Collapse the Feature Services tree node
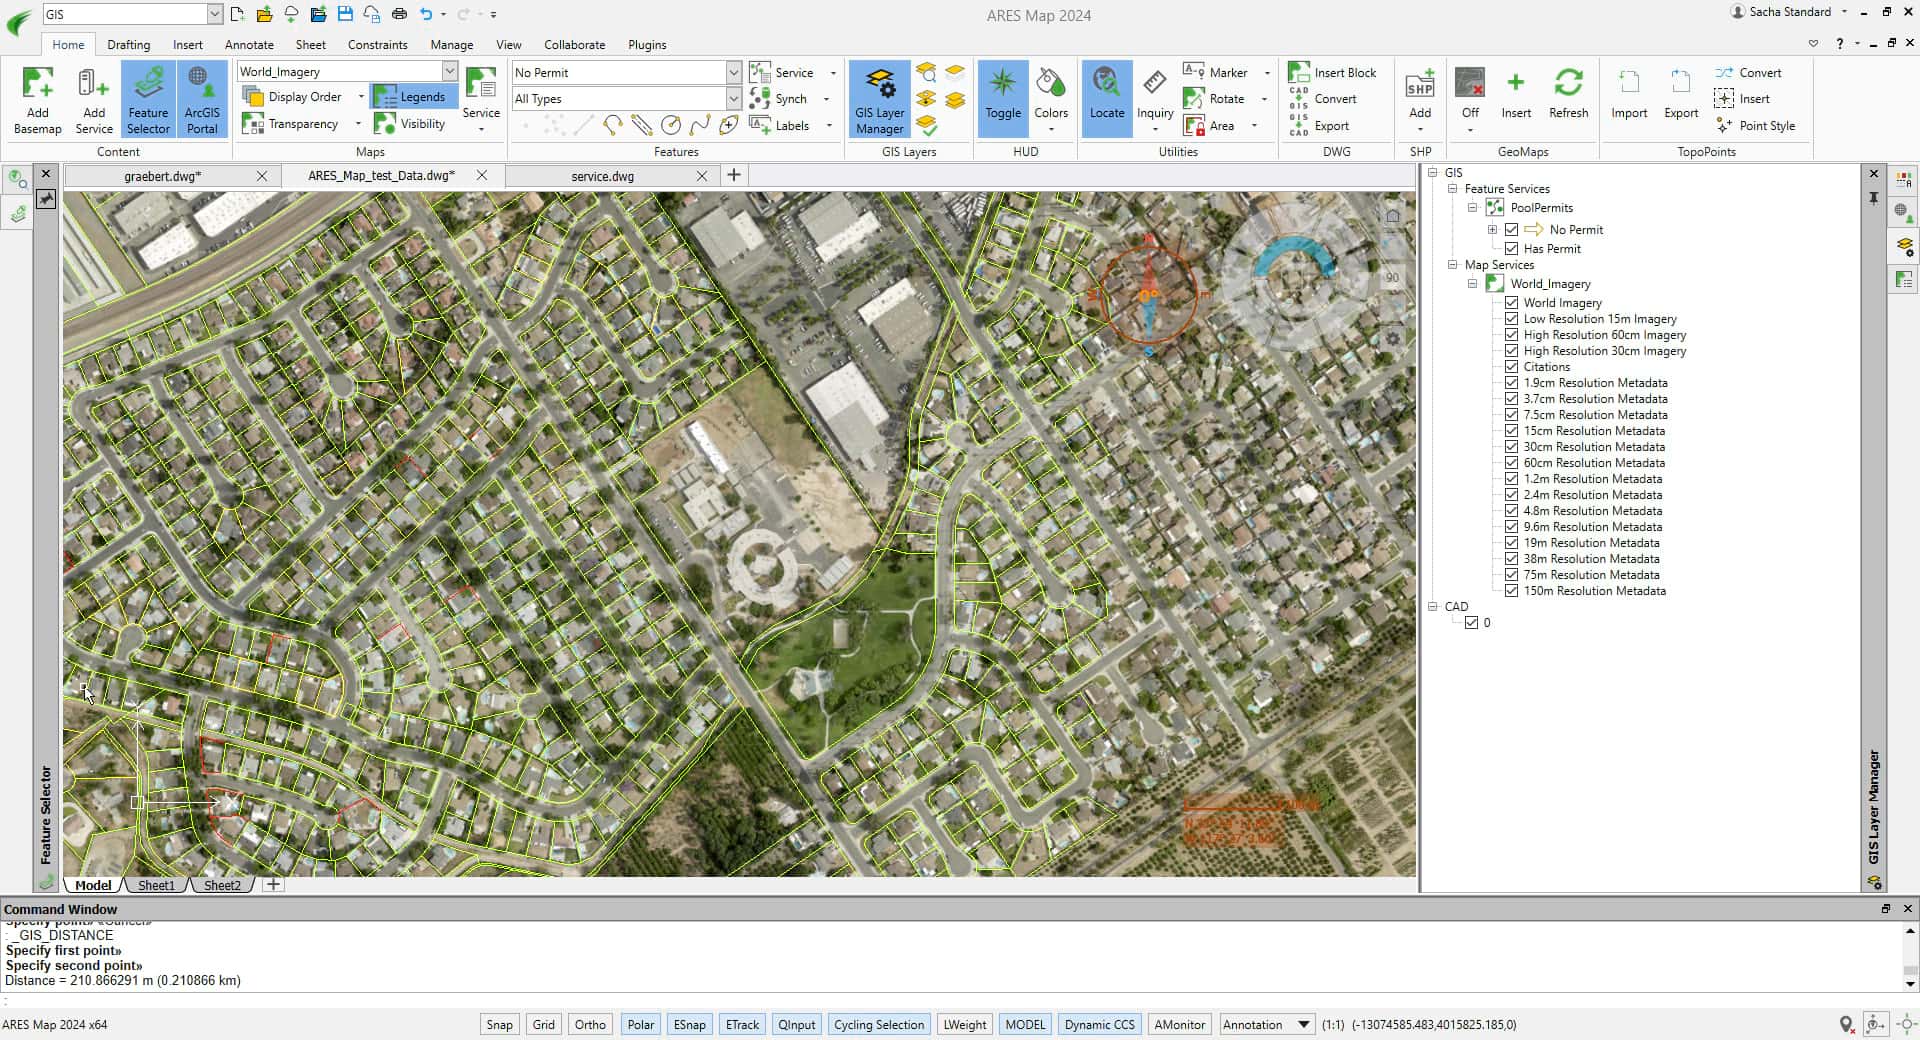This screenshot has width=1920, height=1040. 1452,188
